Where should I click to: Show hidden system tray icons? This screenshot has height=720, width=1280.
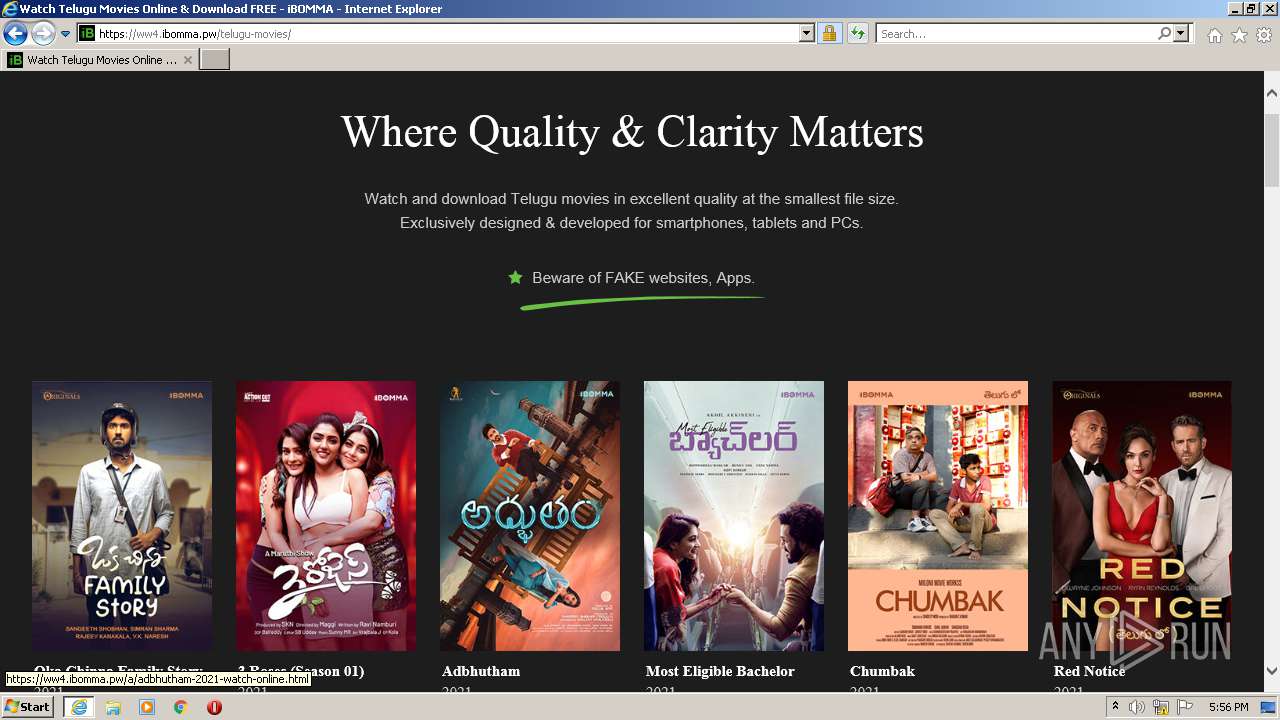pos(1115,707)
